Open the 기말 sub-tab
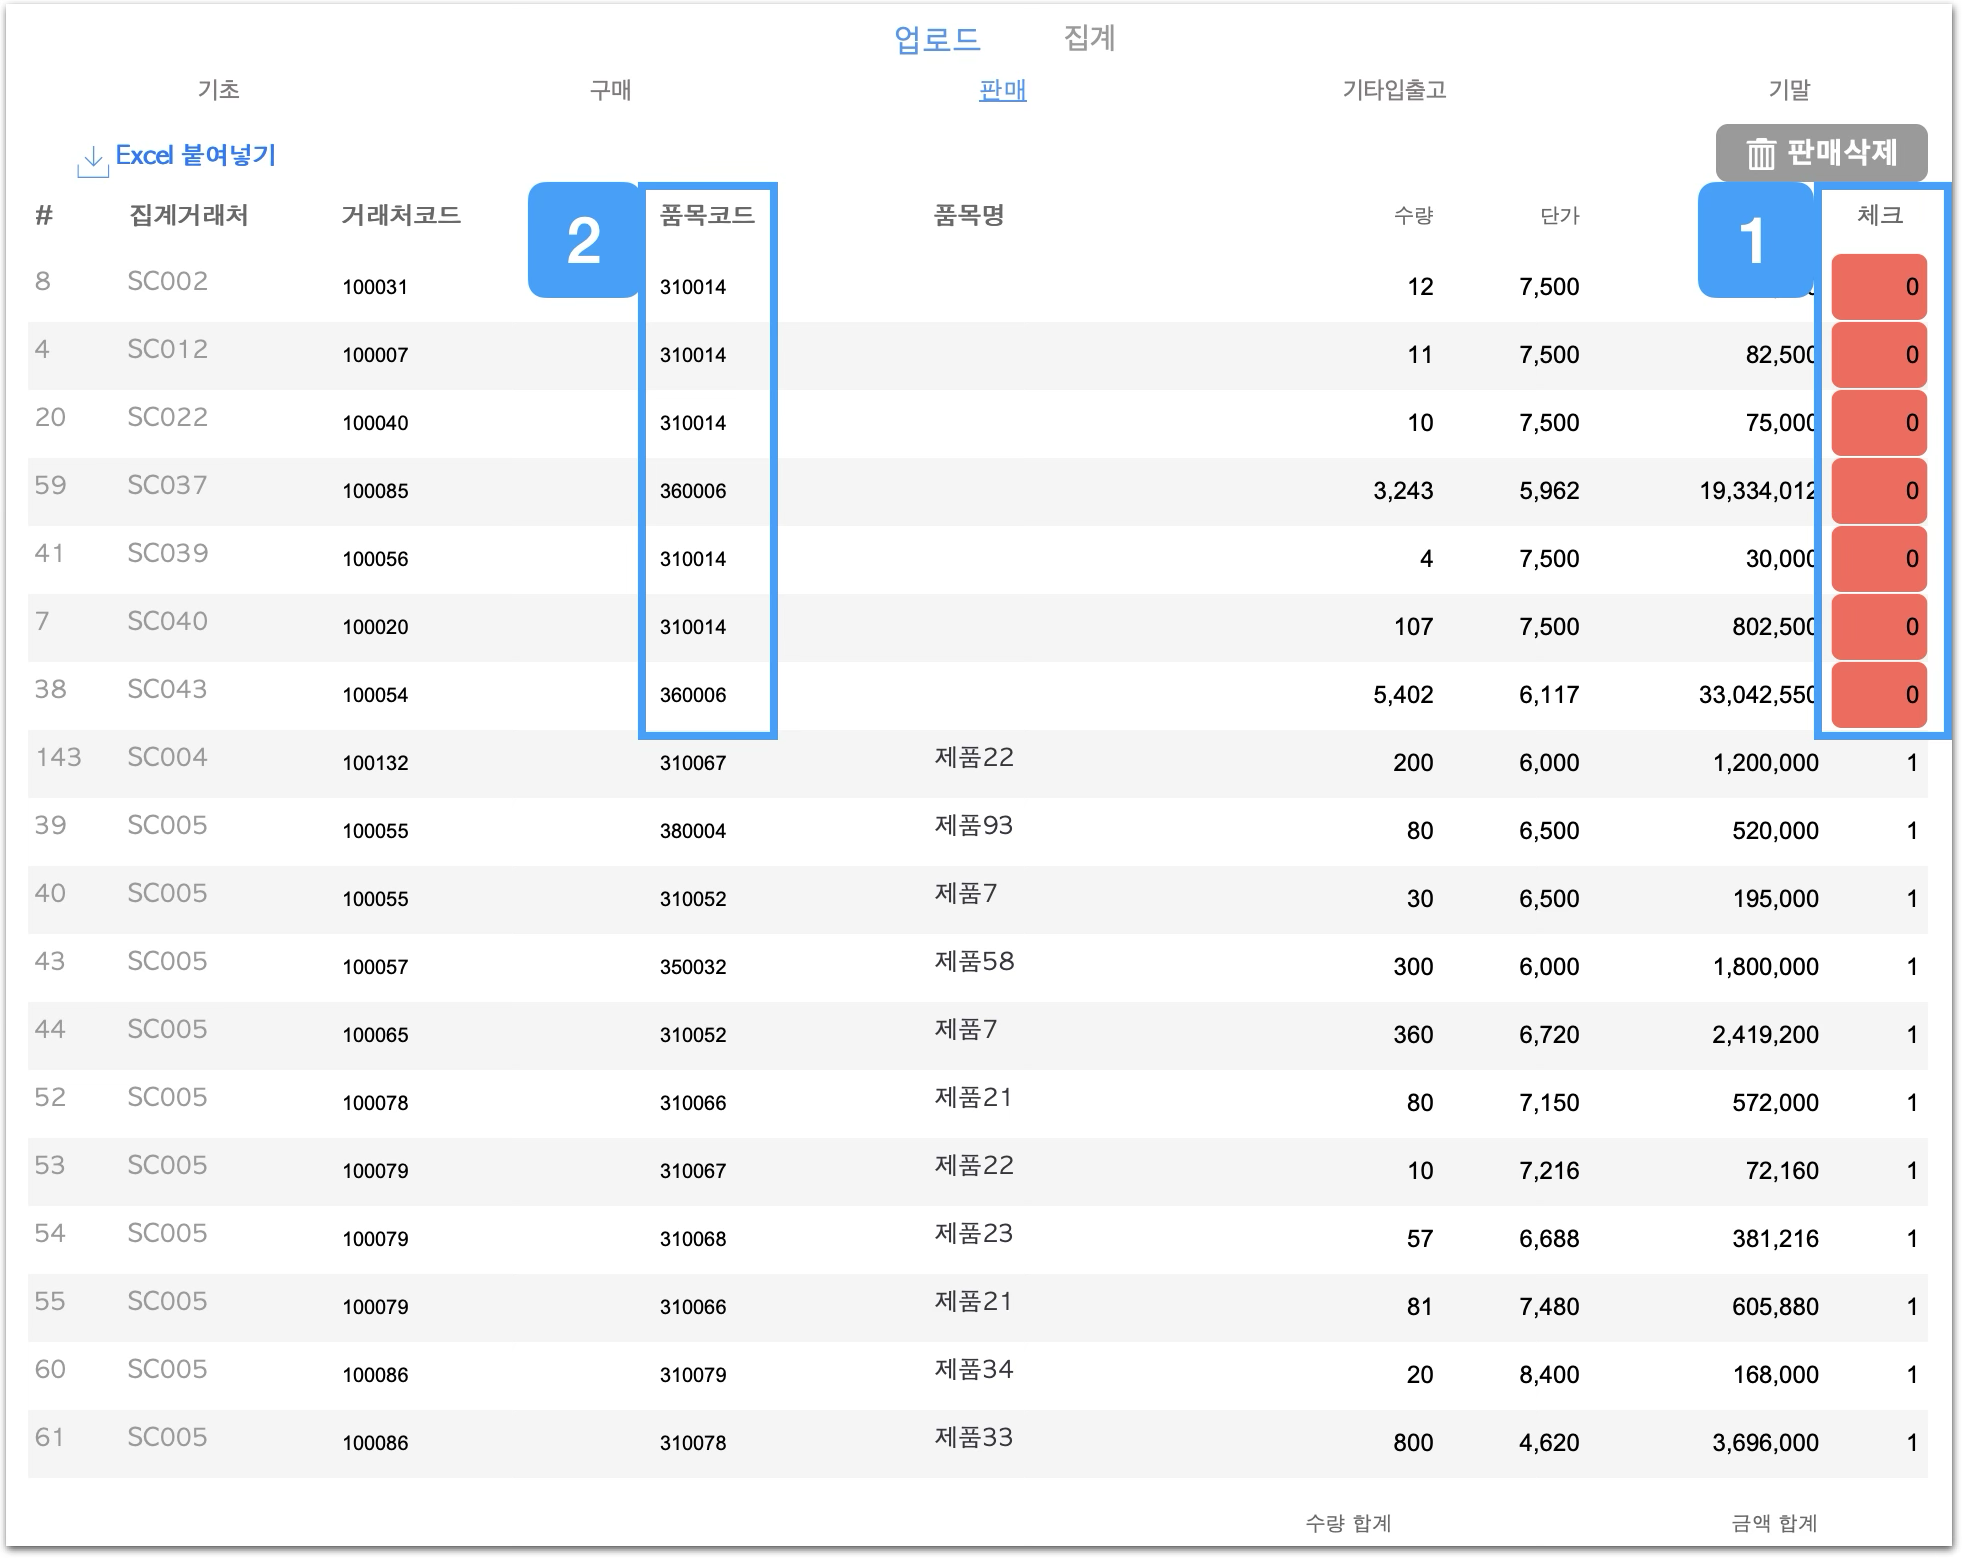The image size is (1962, 1558). point(1789,90)
